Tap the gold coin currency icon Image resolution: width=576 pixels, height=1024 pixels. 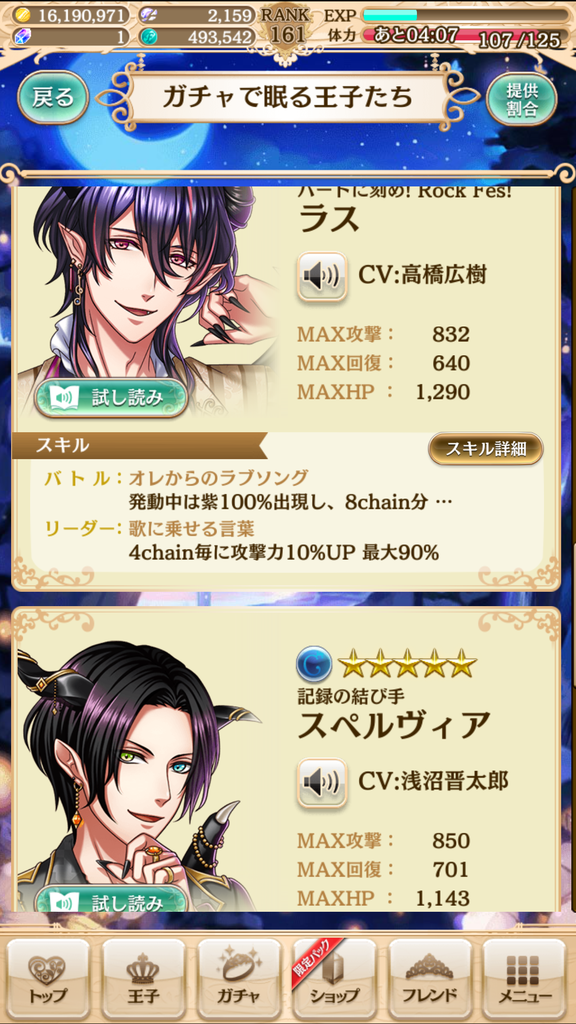(x=20, y=14)
